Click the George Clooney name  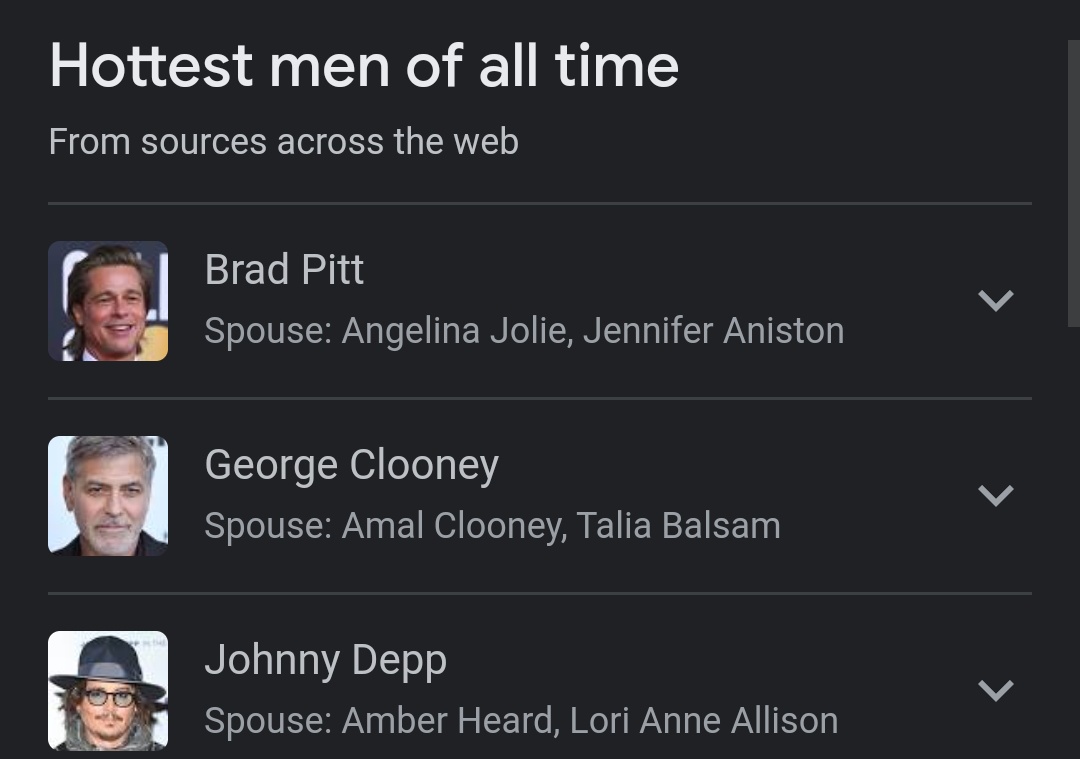pos(351,465)
